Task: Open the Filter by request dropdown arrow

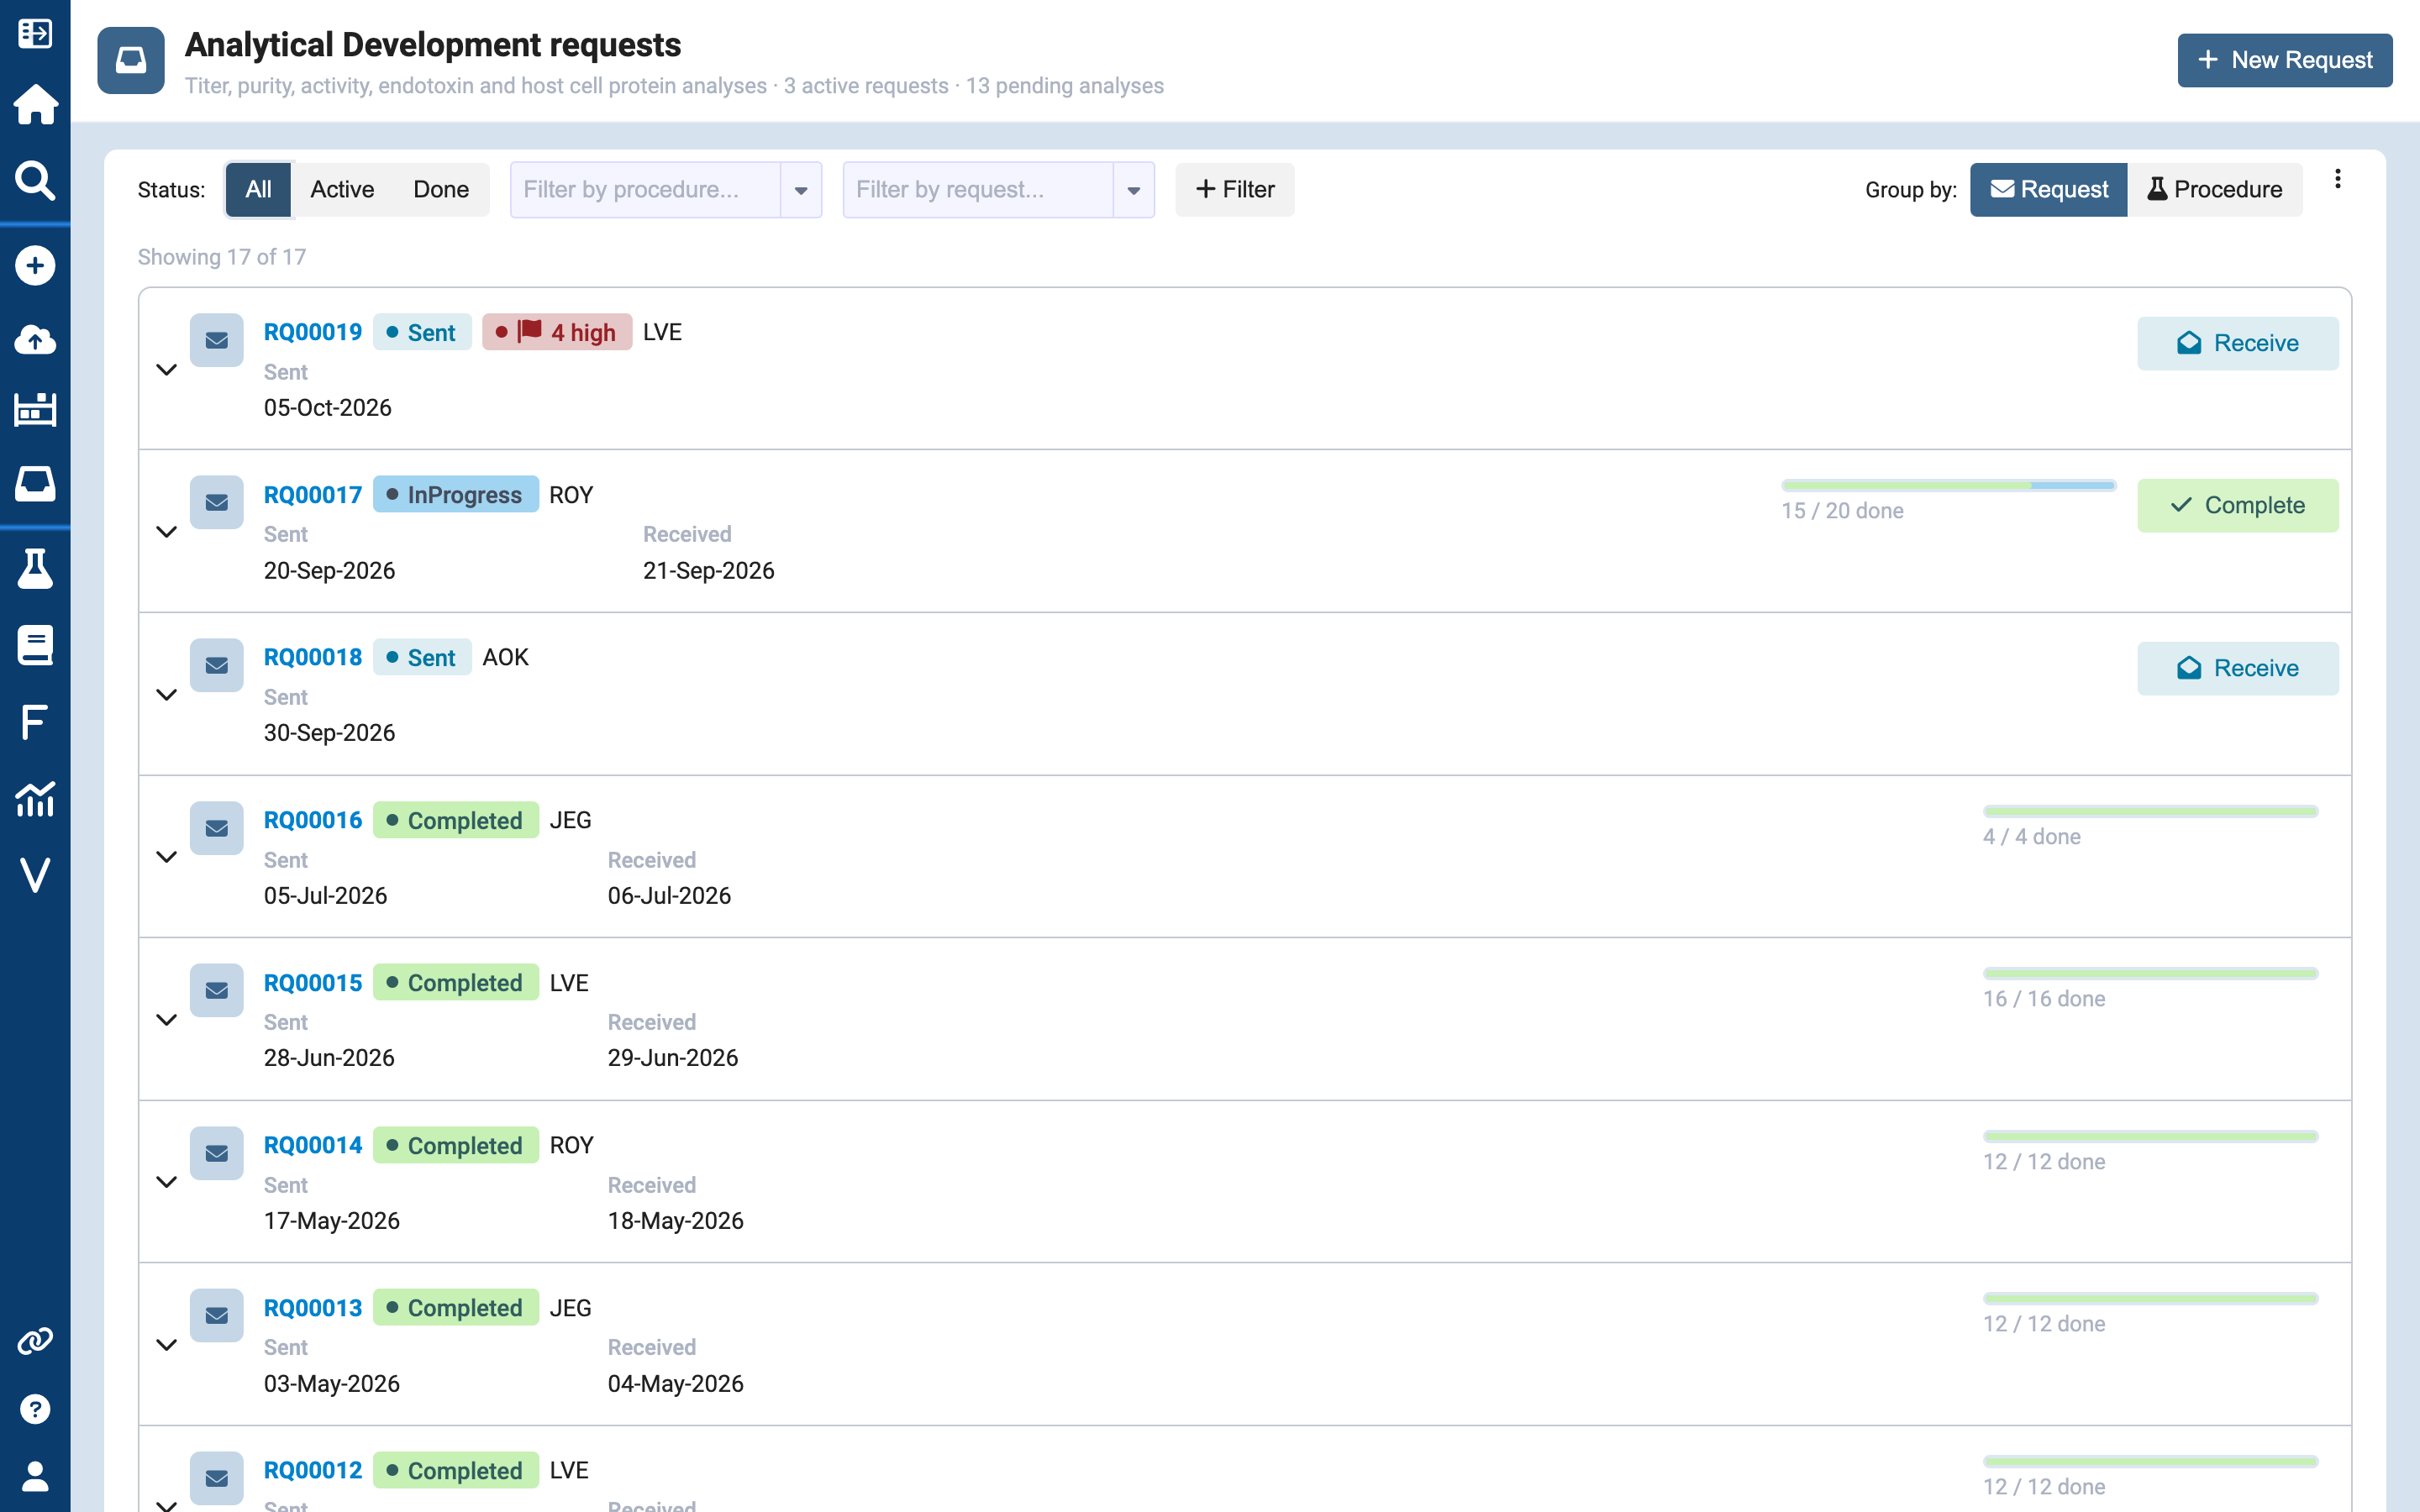Action: pyautogui.click(x=1134, y=190)
